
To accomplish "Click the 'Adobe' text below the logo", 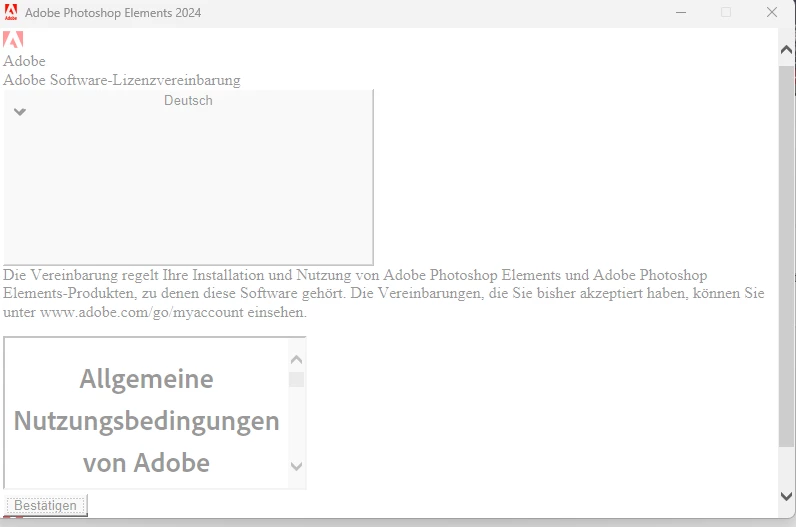I will point(24,61).
